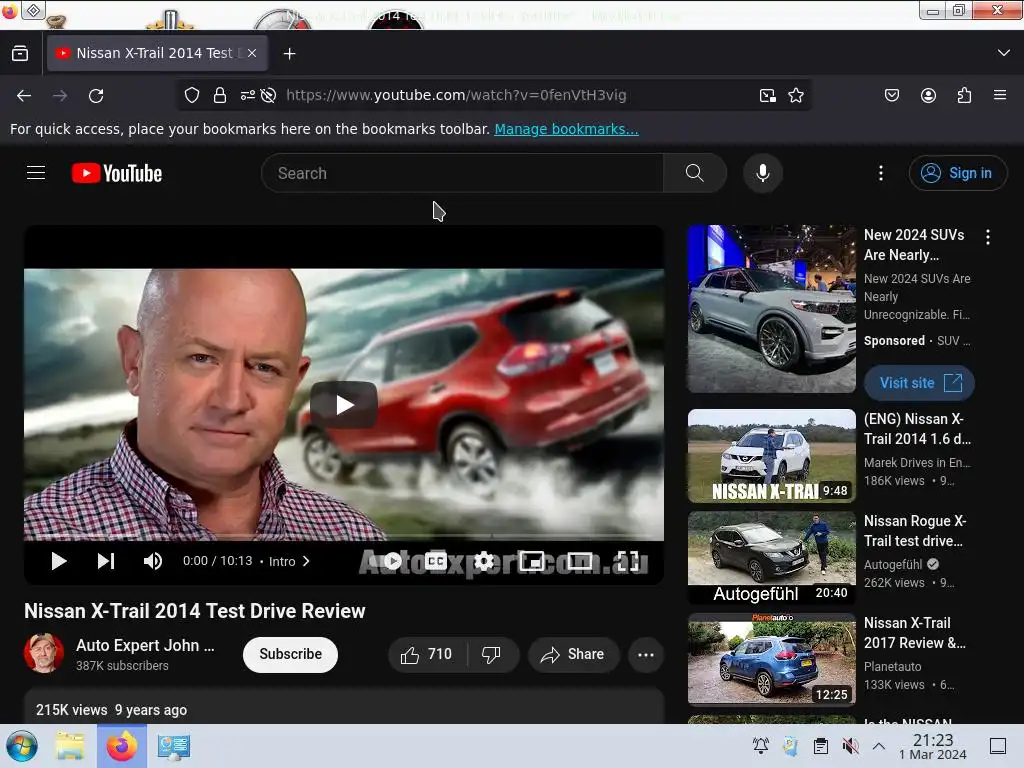Open Nissan Rogue X-Trail test drive title
This screenshot has width=1024, height=768.
click(x=915, y=531)
